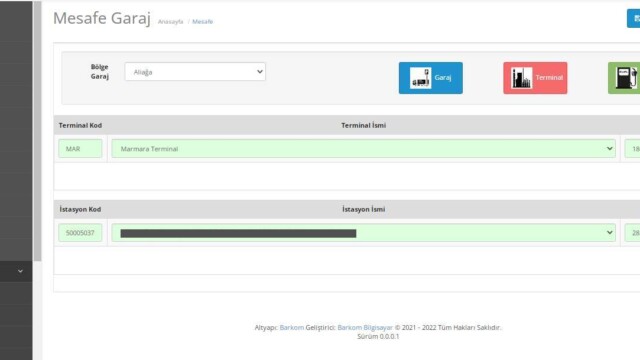The height and width of the screenshot is (360, 640).
Task: Click the Garaj button
Action: click(431, 78)
